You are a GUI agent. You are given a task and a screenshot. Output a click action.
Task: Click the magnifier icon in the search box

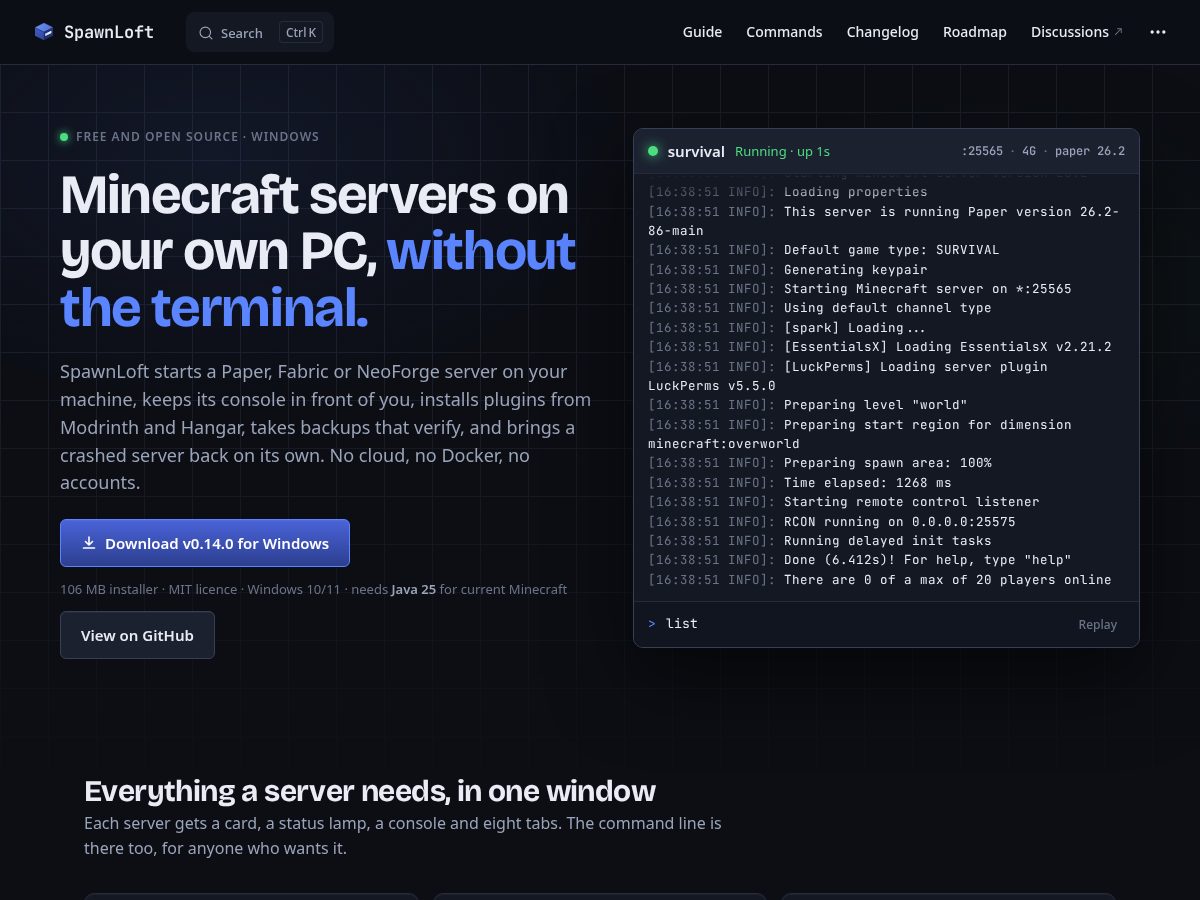click(206, 33)
